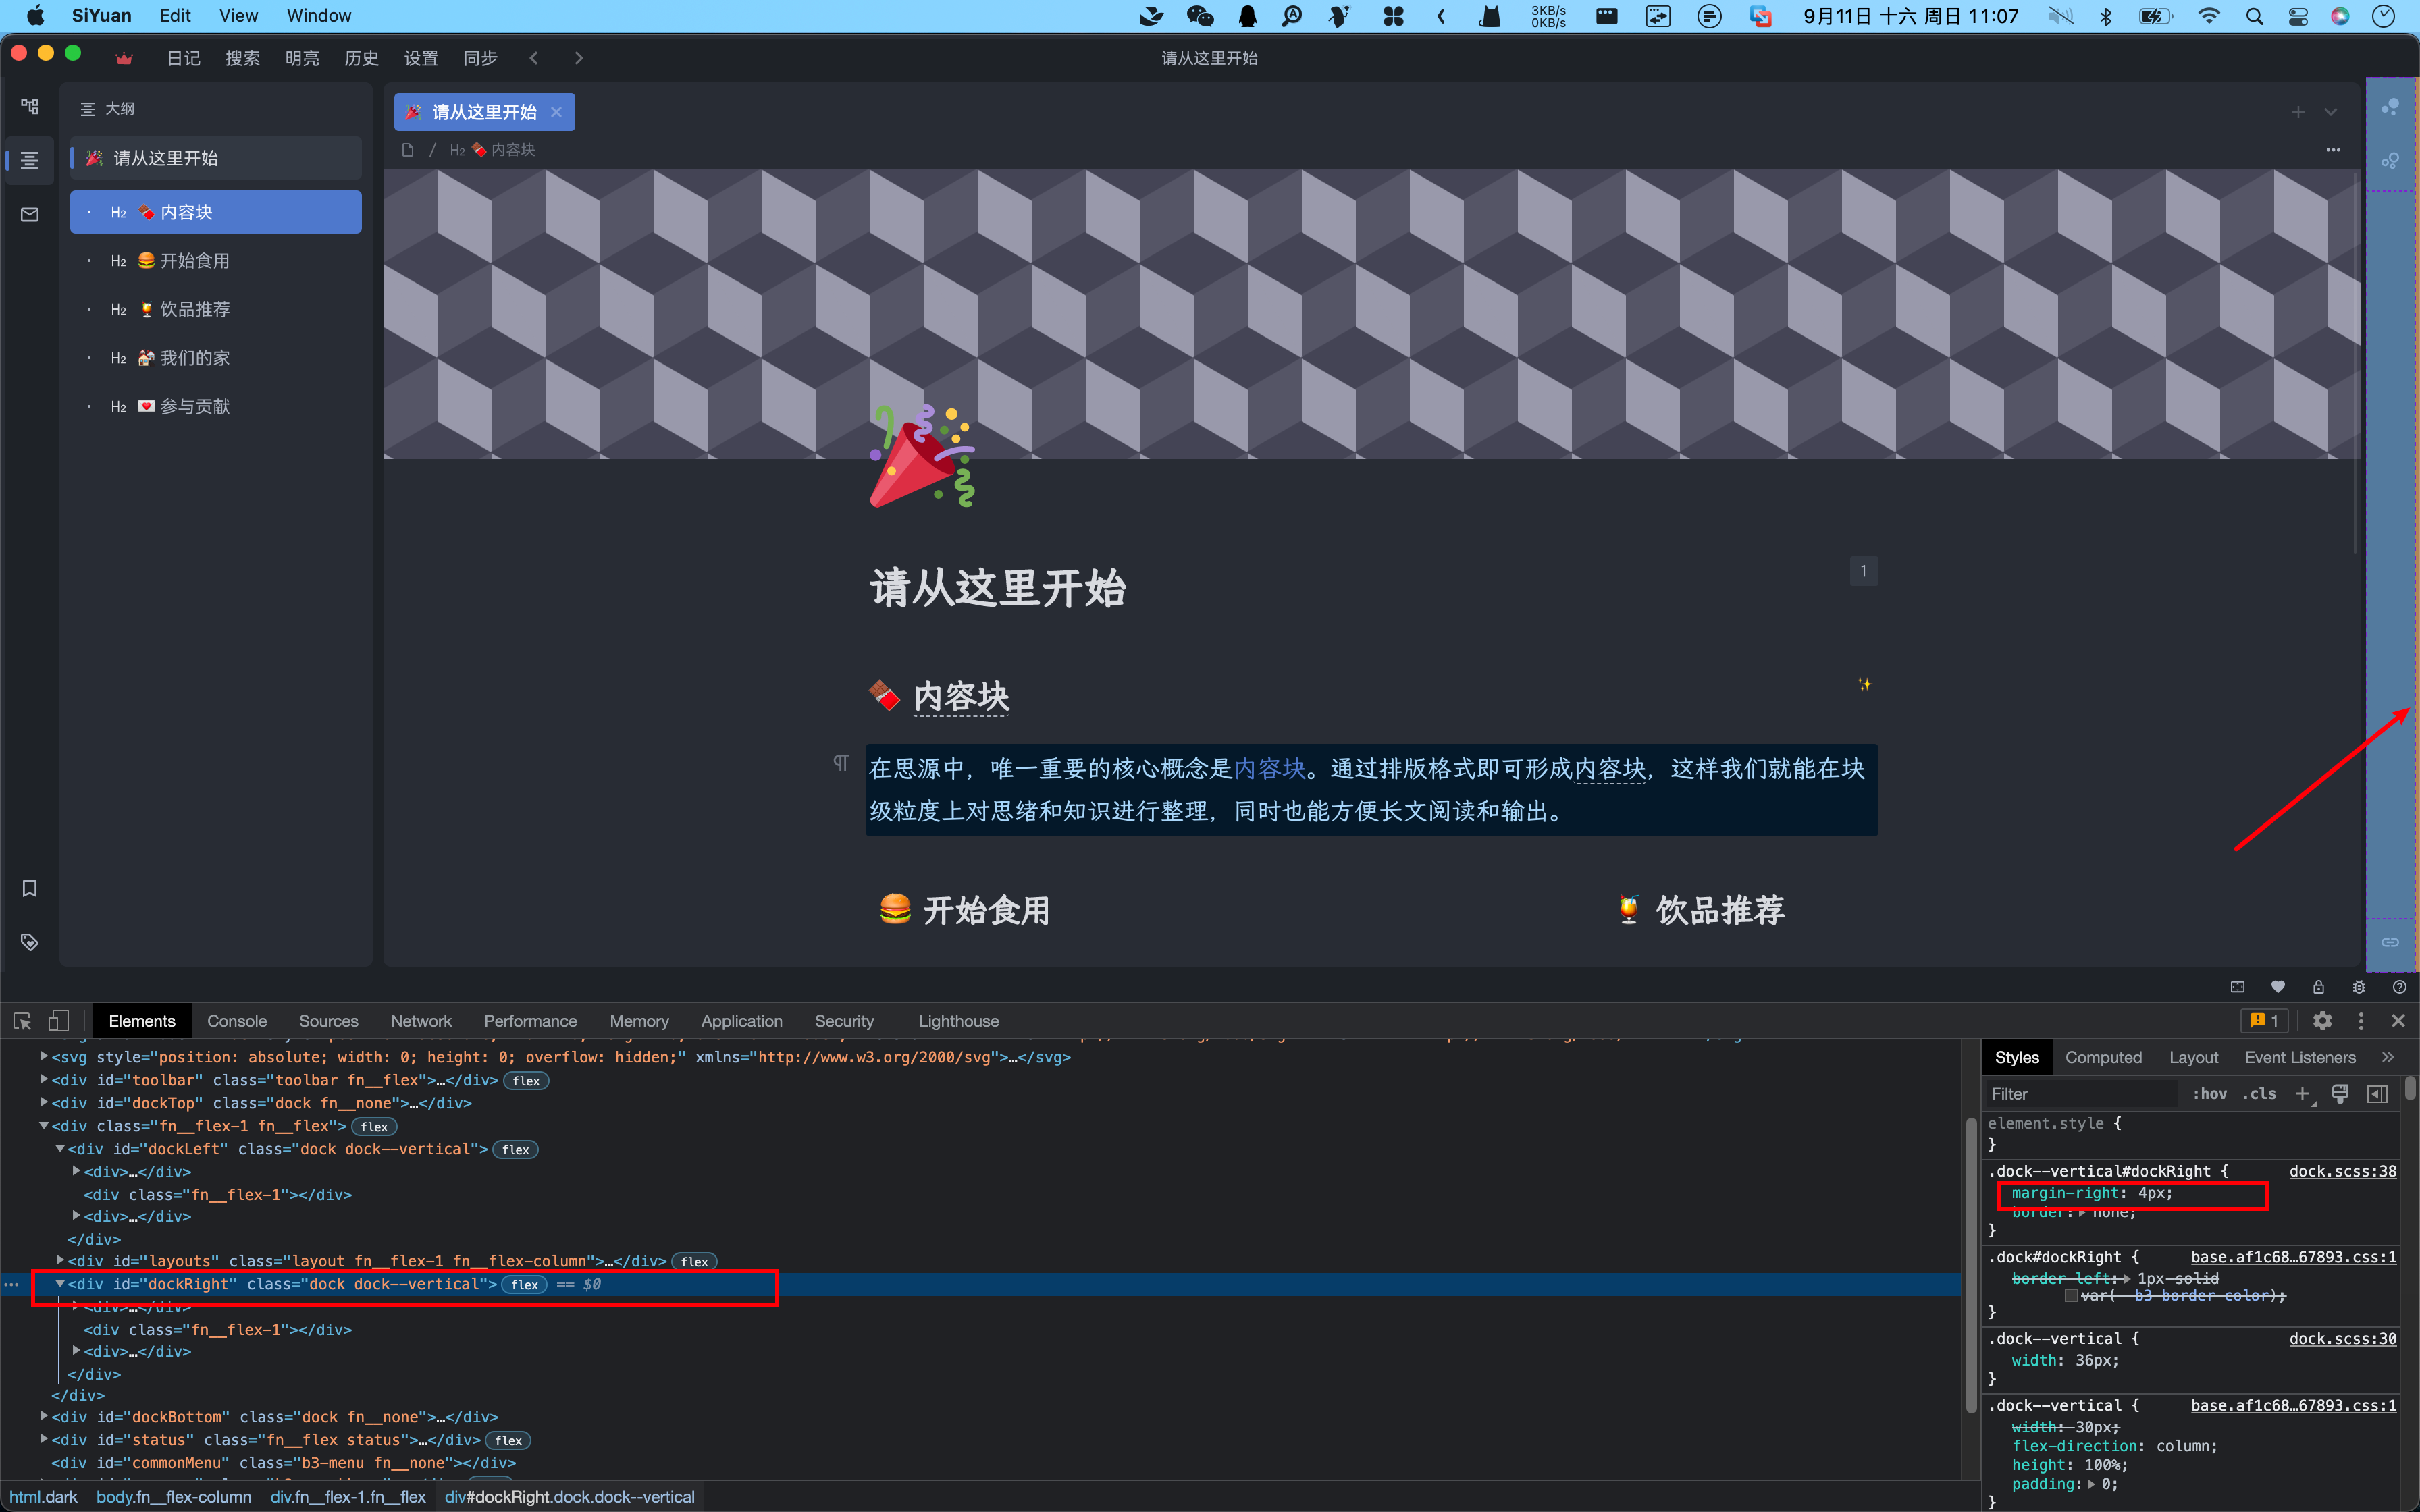Collapse the dockLeft div node
Viewport: 2420px width, 1512px height.
60,1149
